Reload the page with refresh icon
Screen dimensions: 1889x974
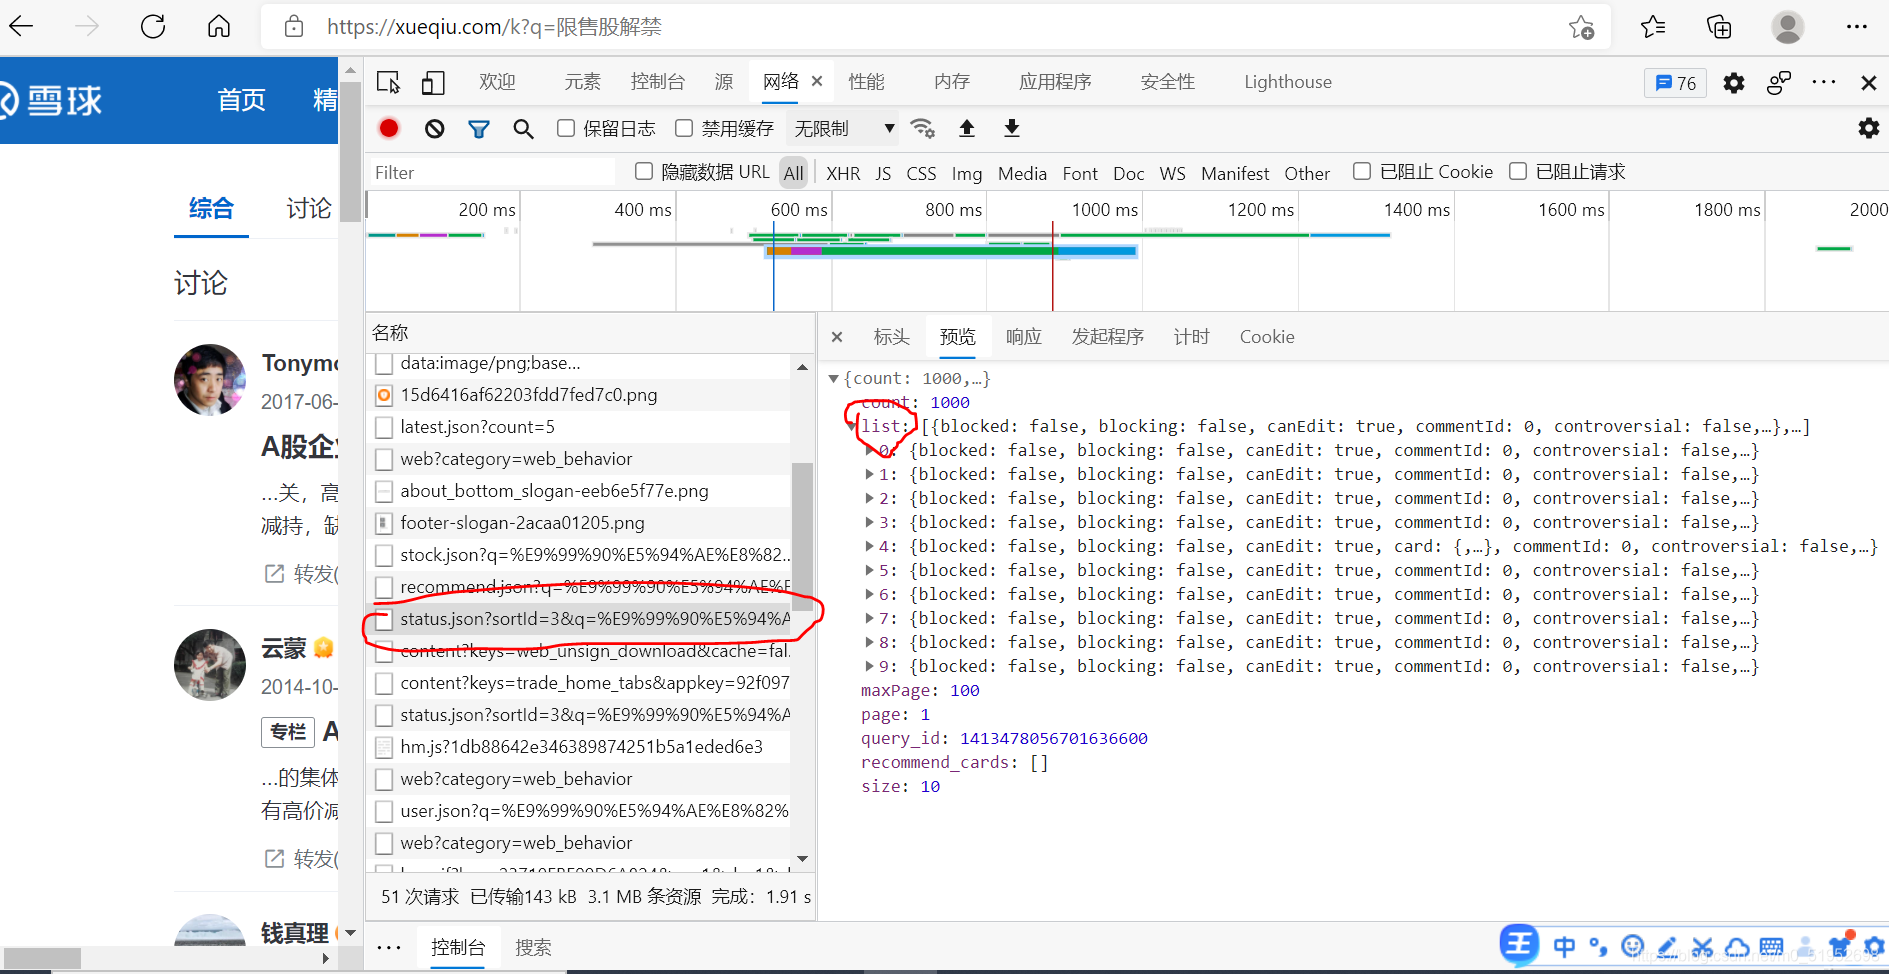point(153,27)
